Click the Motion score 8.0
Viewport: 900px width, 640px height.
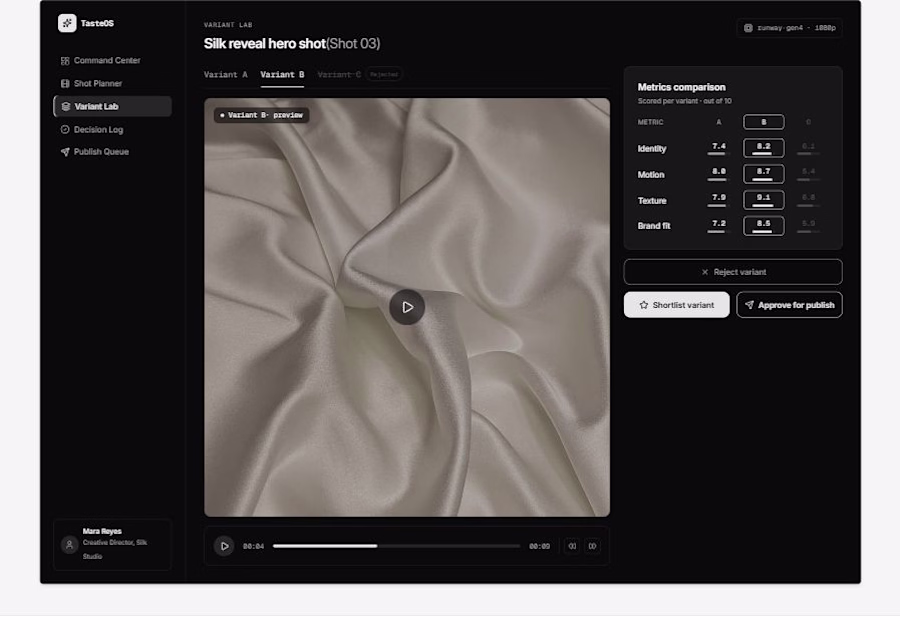click(x=719, y=172)
